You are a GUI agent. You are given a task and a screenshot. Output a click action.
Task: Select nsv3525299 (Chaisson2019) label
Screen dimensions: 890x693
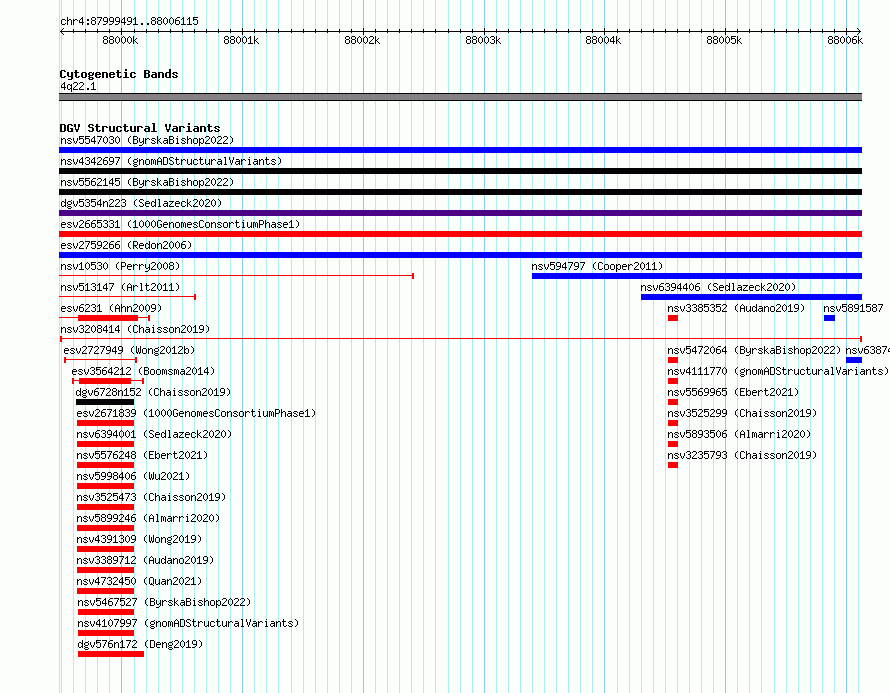[x=742, y=413]
